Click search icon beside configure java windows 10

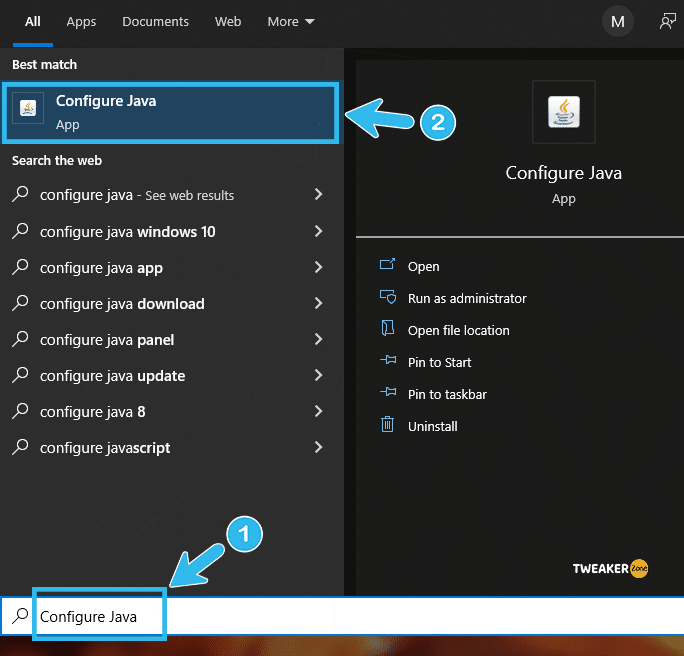coord(20,231)
